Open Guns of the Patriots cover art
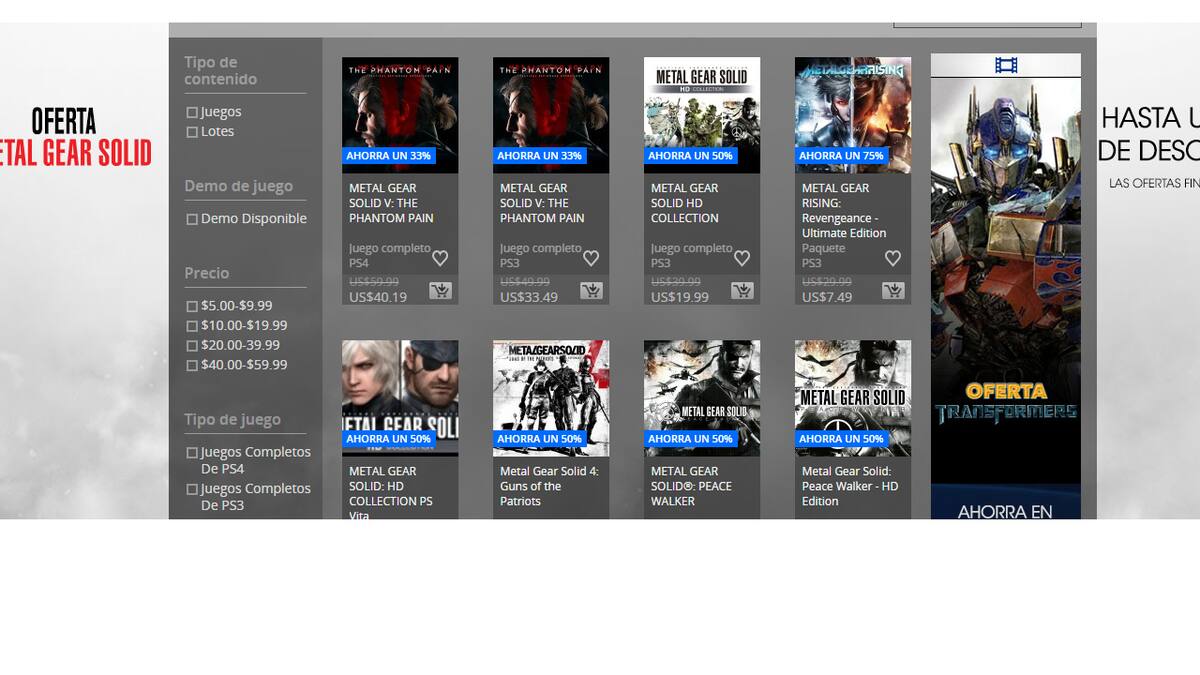Screen dimensions: 1200x675 (x=551, y=398)
